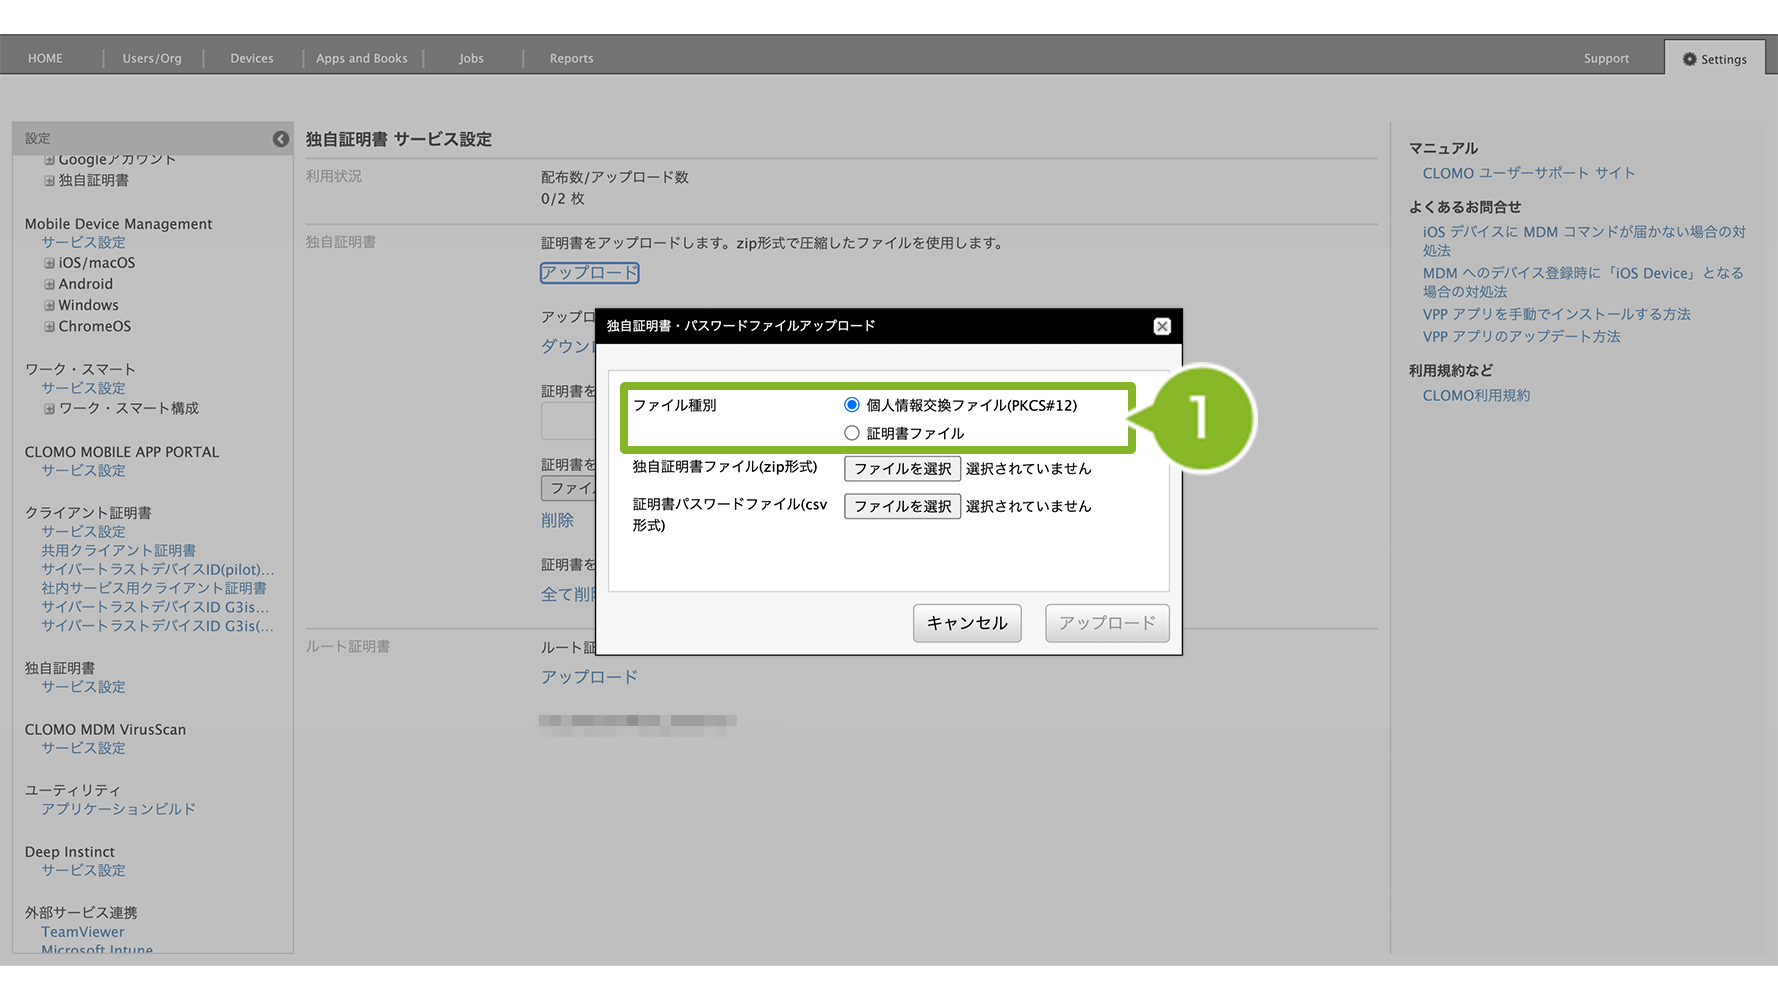Open the CLOMO利用規約 link
This screenshot has width=1778, height=1000.
[1475, 396]
